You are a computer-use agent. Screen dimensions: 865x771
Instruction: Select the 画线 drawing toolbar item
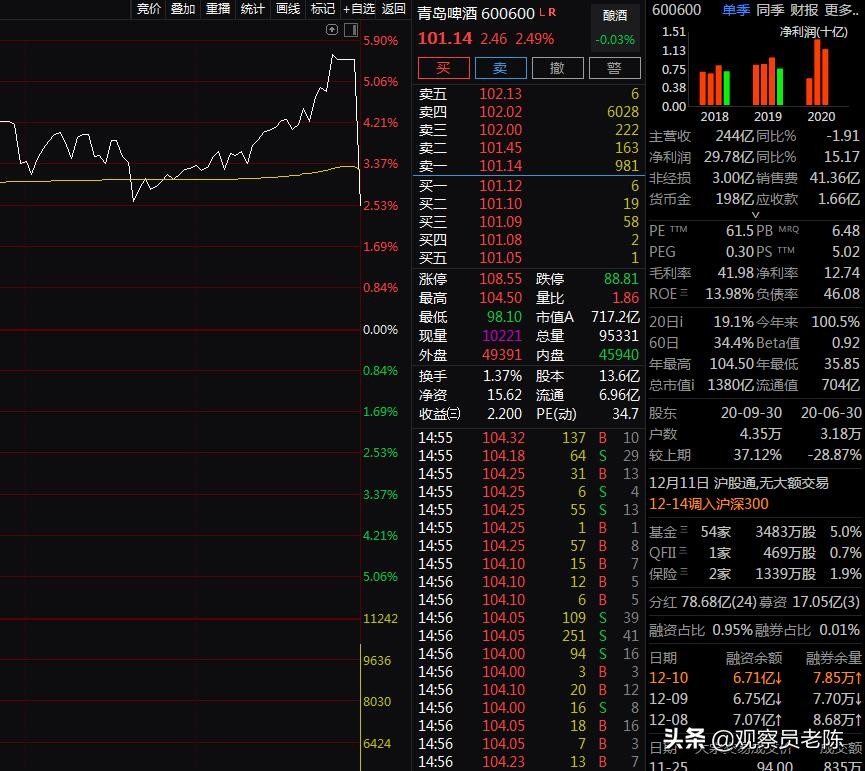[x=287, y=8]
